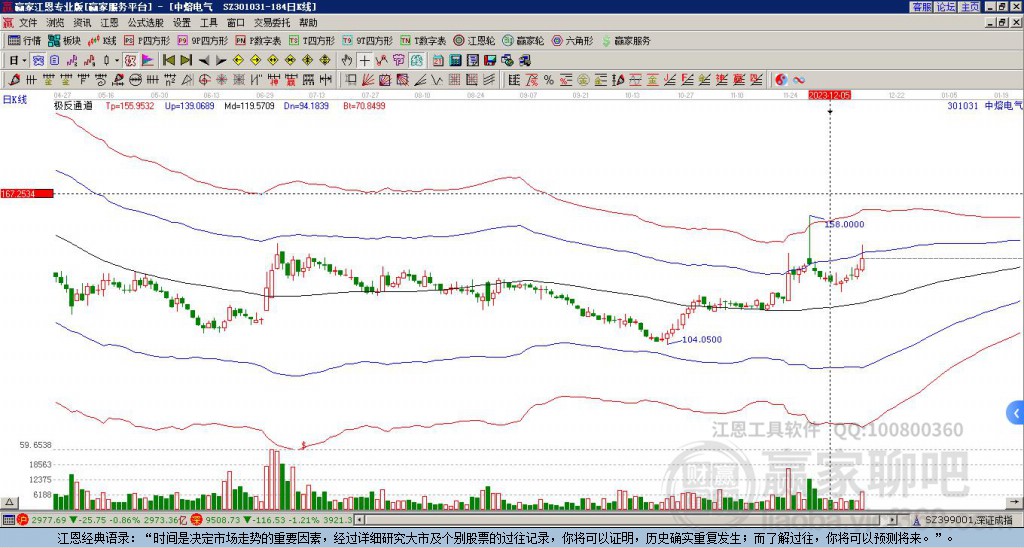Open the 江恩轮 wheel tool
1024x548 pixels.
click(475, 40)
